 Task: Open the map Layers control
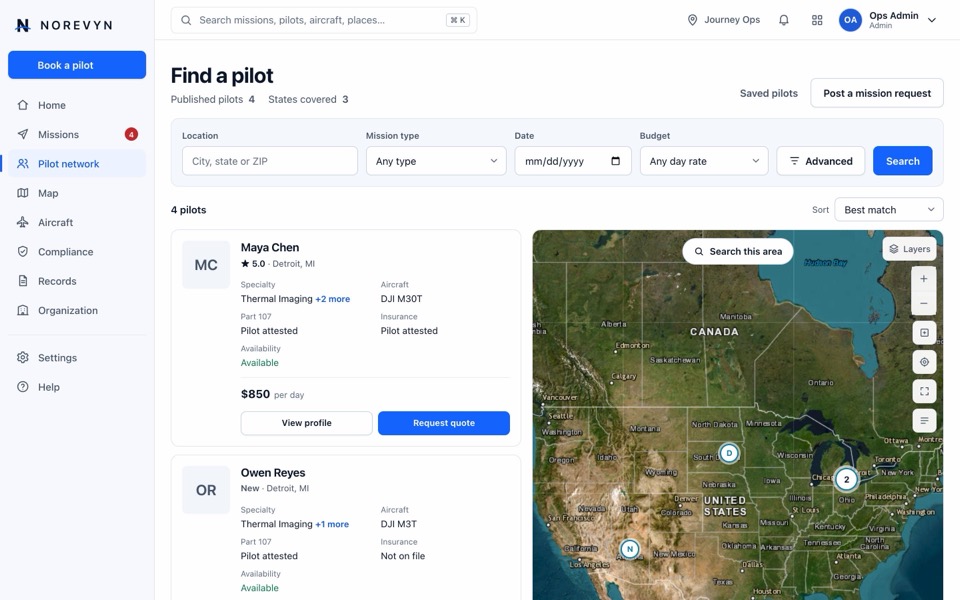pyautogui.click(x=909, y=249)
